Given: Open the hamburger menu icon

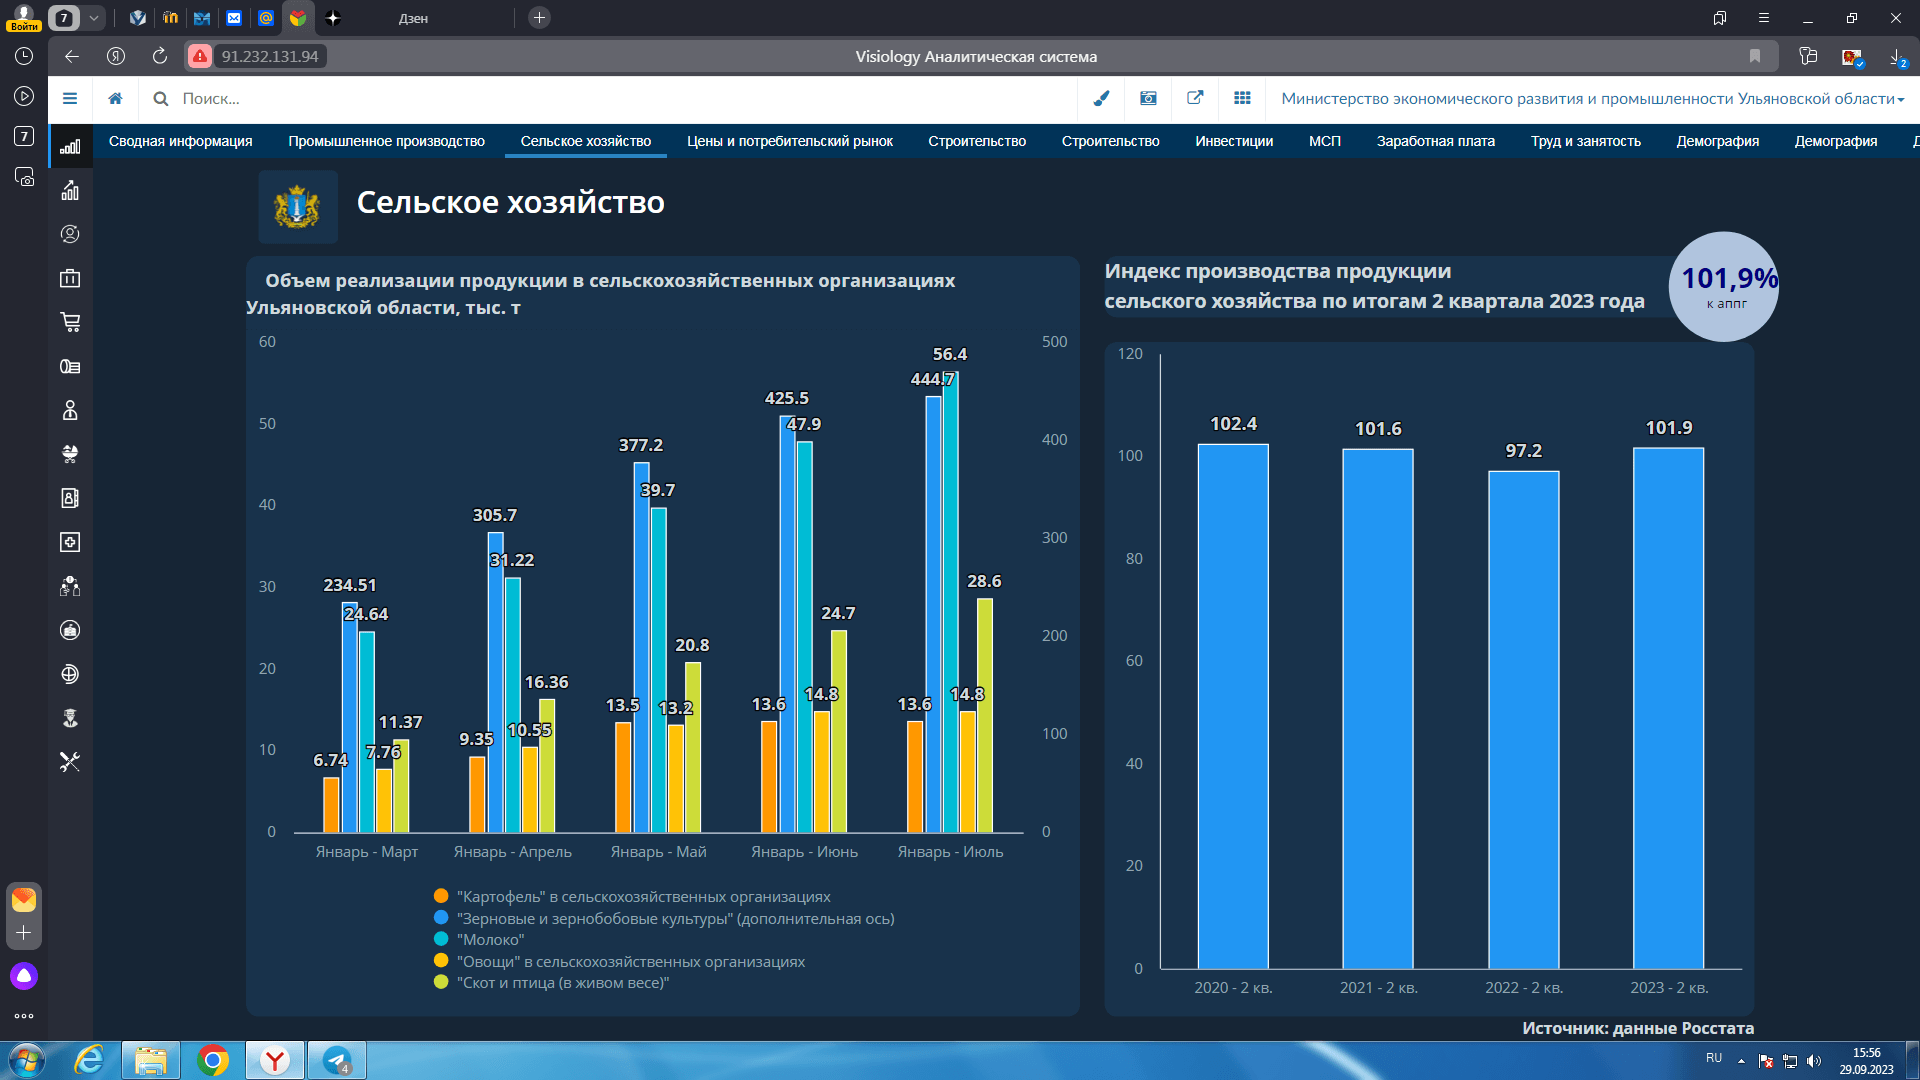Looking at the screenshot, I should (70, 98).
